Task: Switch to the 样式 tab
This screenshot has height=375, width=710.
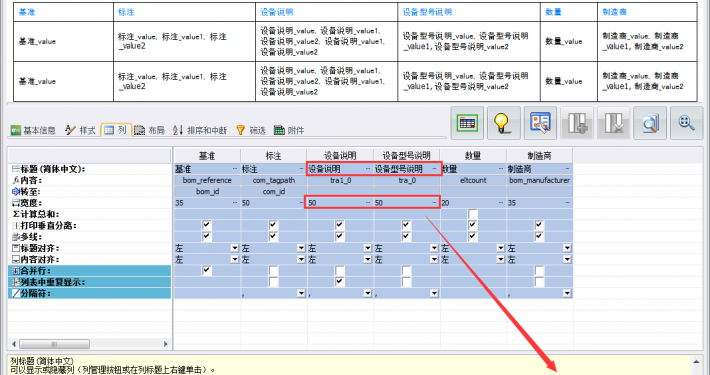Action: 81,130
